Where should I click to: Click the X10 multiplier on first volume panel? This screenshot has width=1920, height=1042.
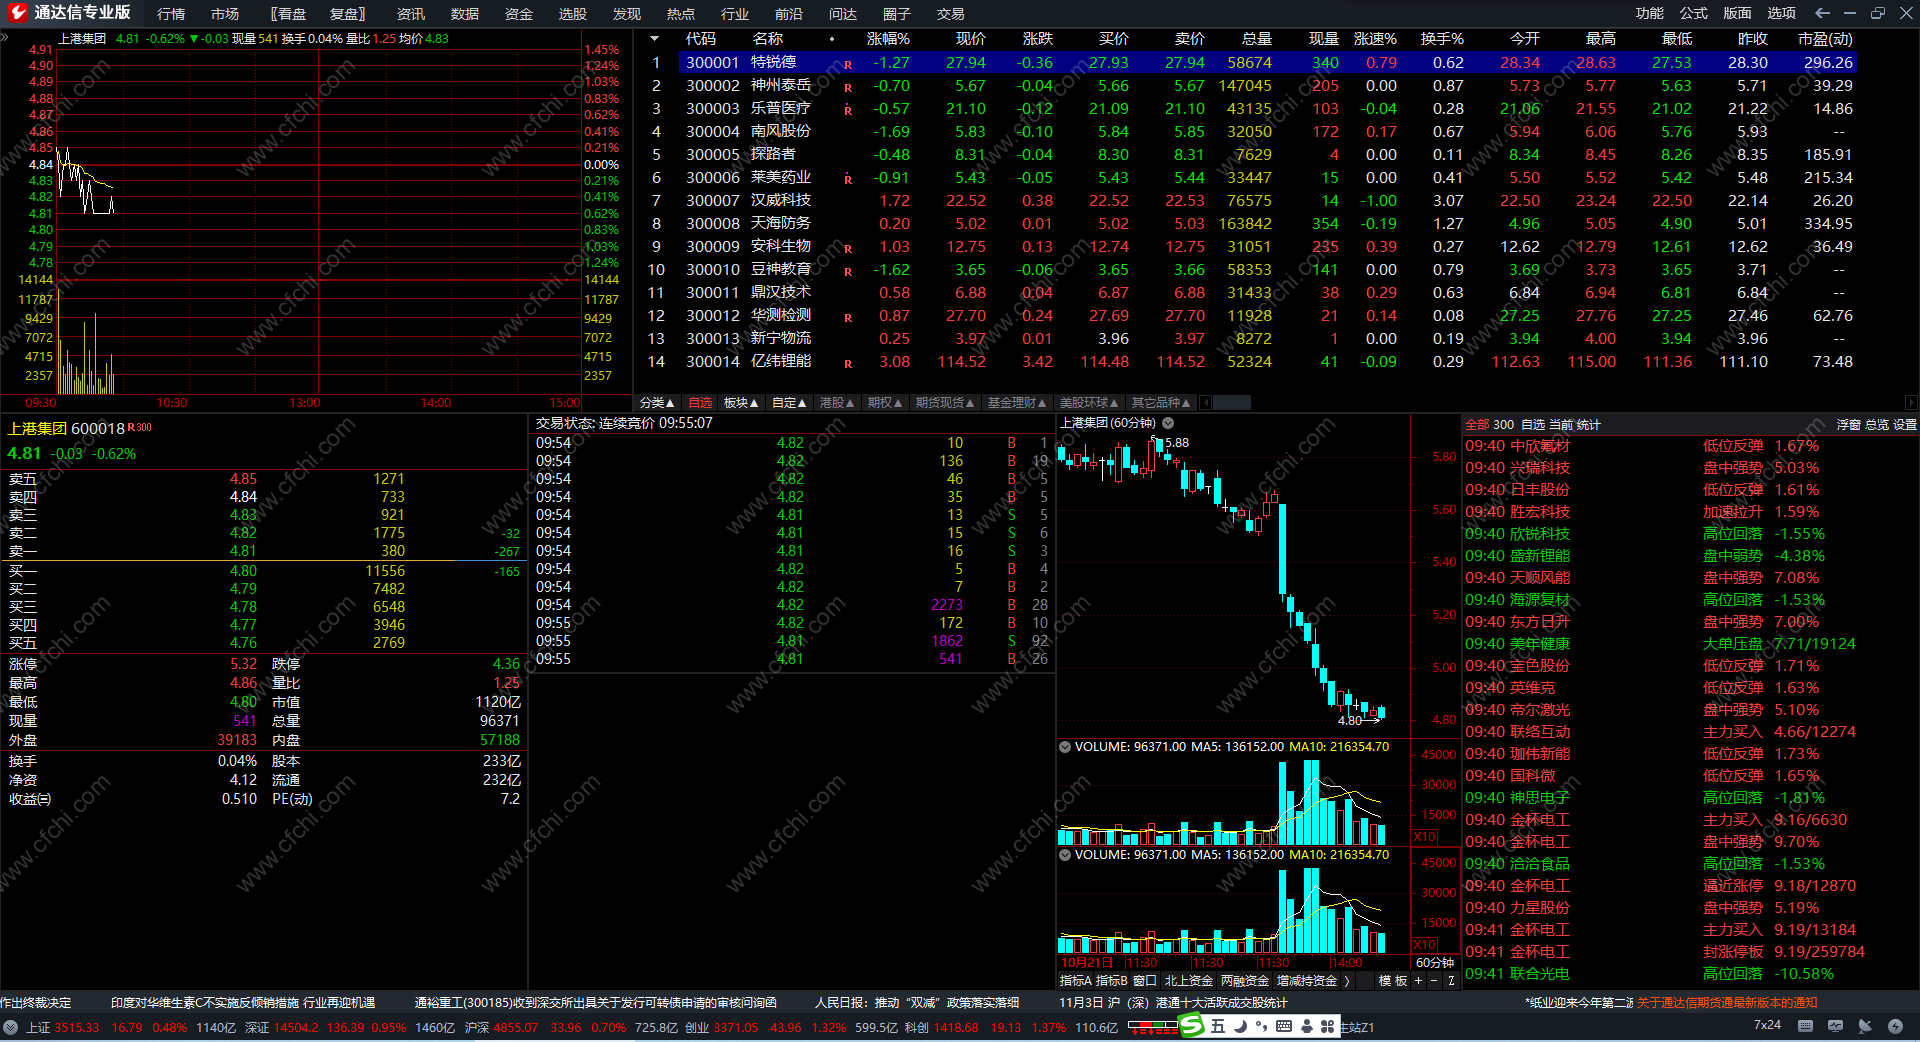coord(1424,837)
